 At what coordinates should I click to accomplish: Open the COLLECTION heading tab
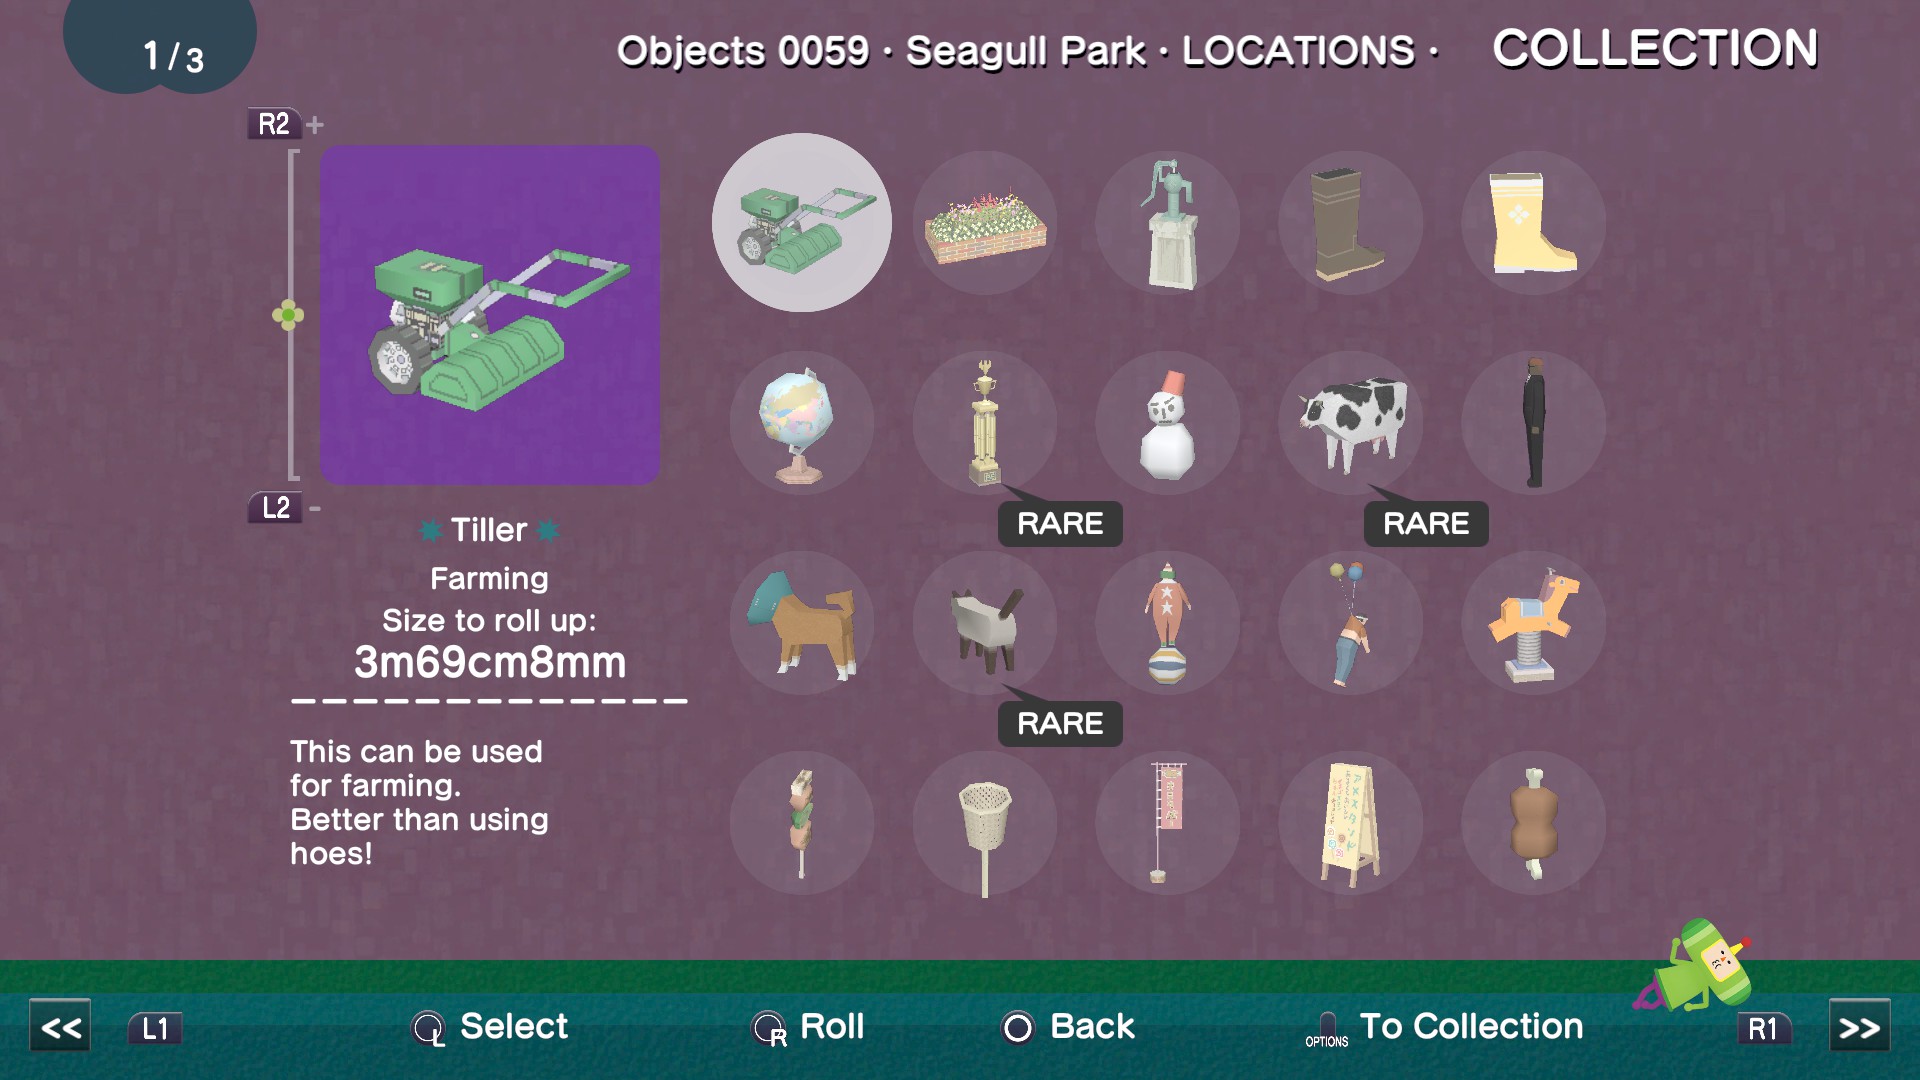tap(1655, 48)
